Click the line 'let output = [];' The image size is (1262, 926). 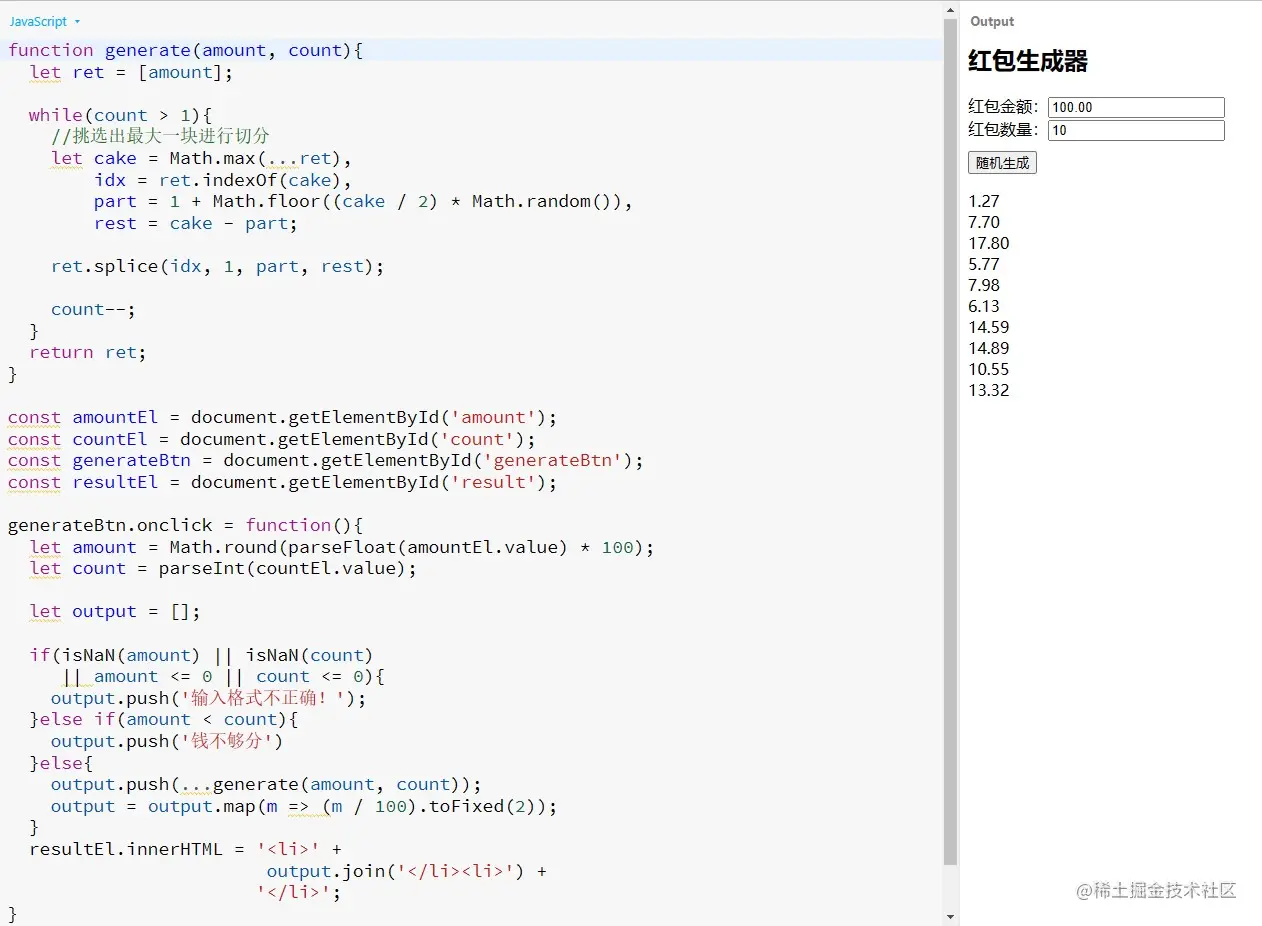click(x=115, y=611)
